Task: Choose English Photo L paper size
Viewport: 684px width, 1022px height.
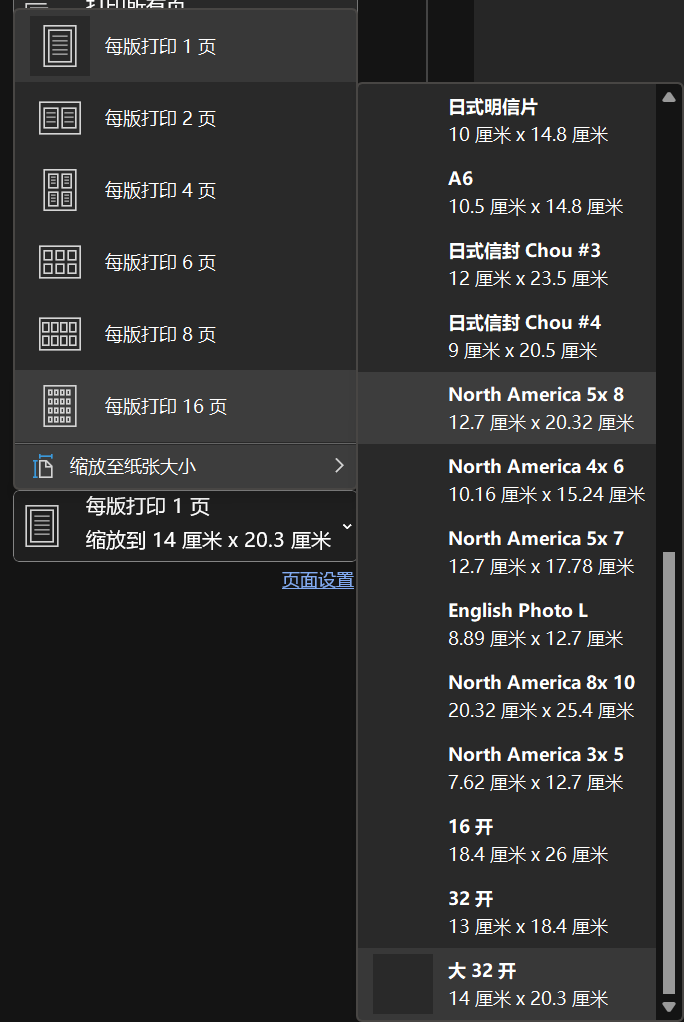Action: [535, 624]
